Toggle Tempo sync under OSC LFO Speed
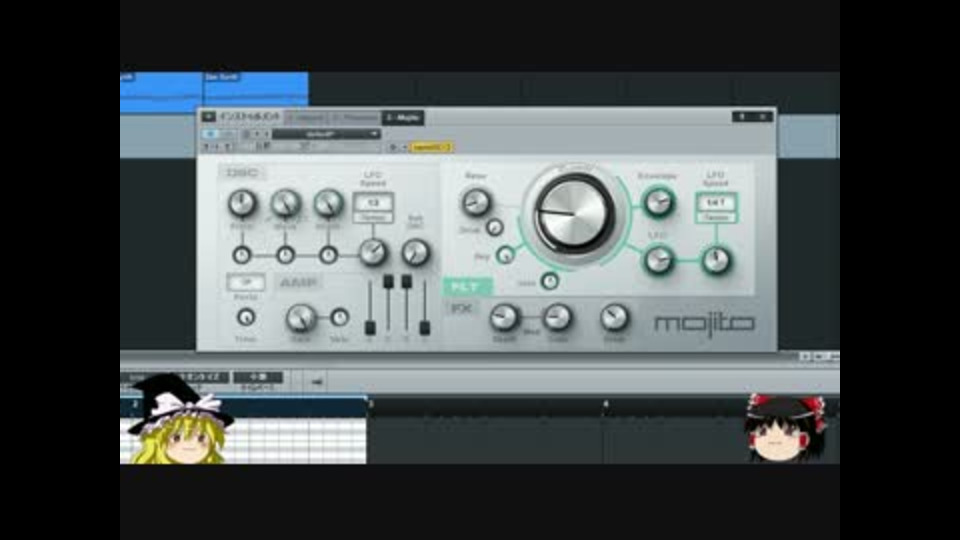 pos(373,217)
